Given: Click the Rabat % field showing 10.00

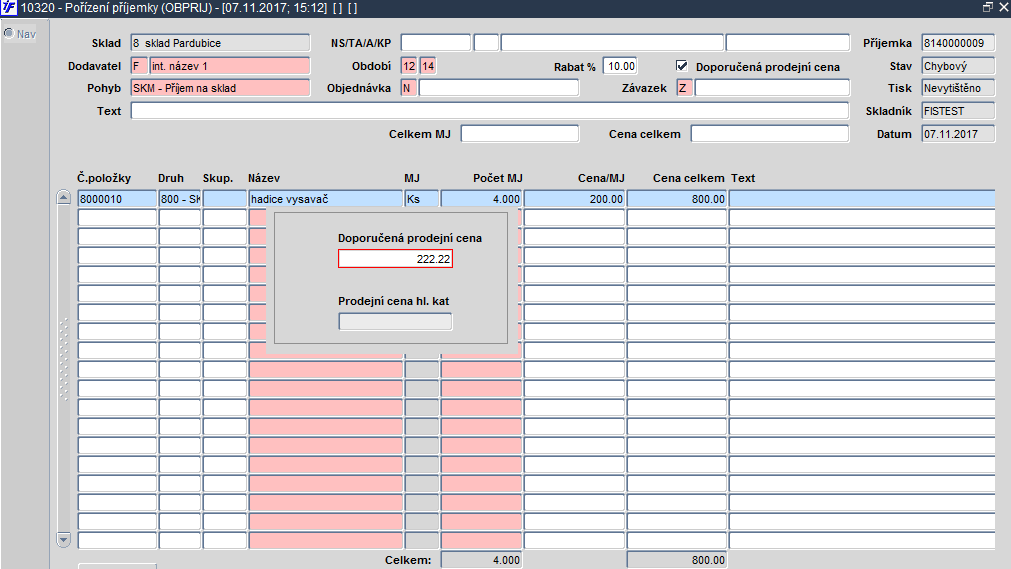Looking at the screenshot, I should (x=620, y=66).
